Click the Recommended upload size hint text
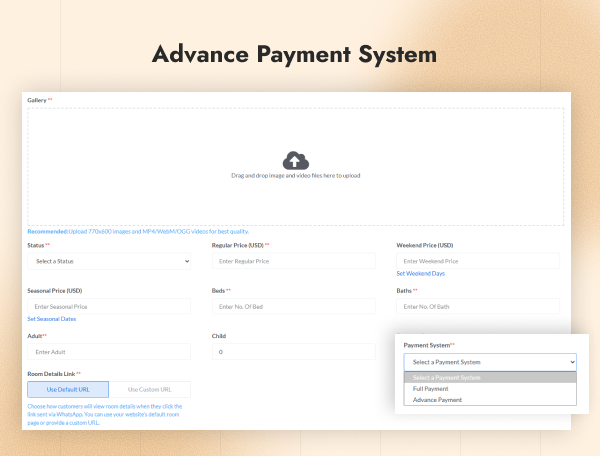Screen dimensions: 600x456 [x=138, y=231]
